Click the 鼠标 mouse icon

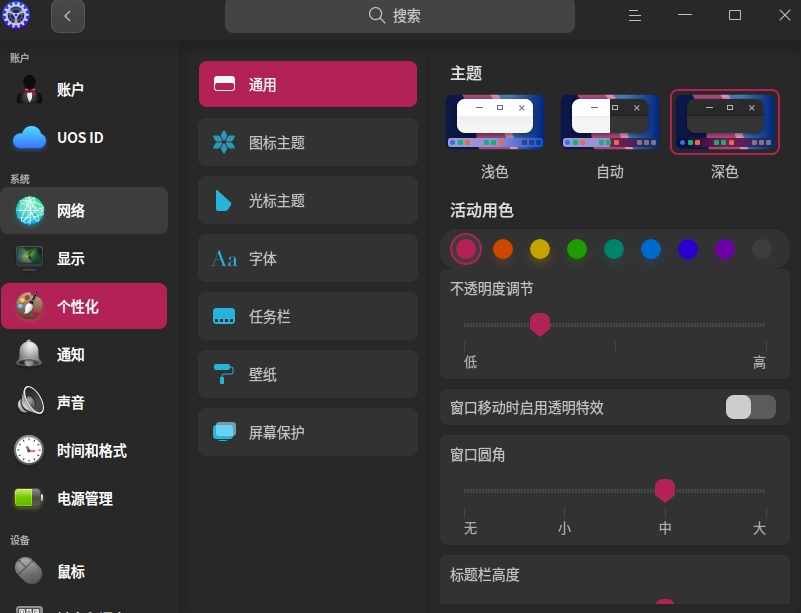coord(29,571)
